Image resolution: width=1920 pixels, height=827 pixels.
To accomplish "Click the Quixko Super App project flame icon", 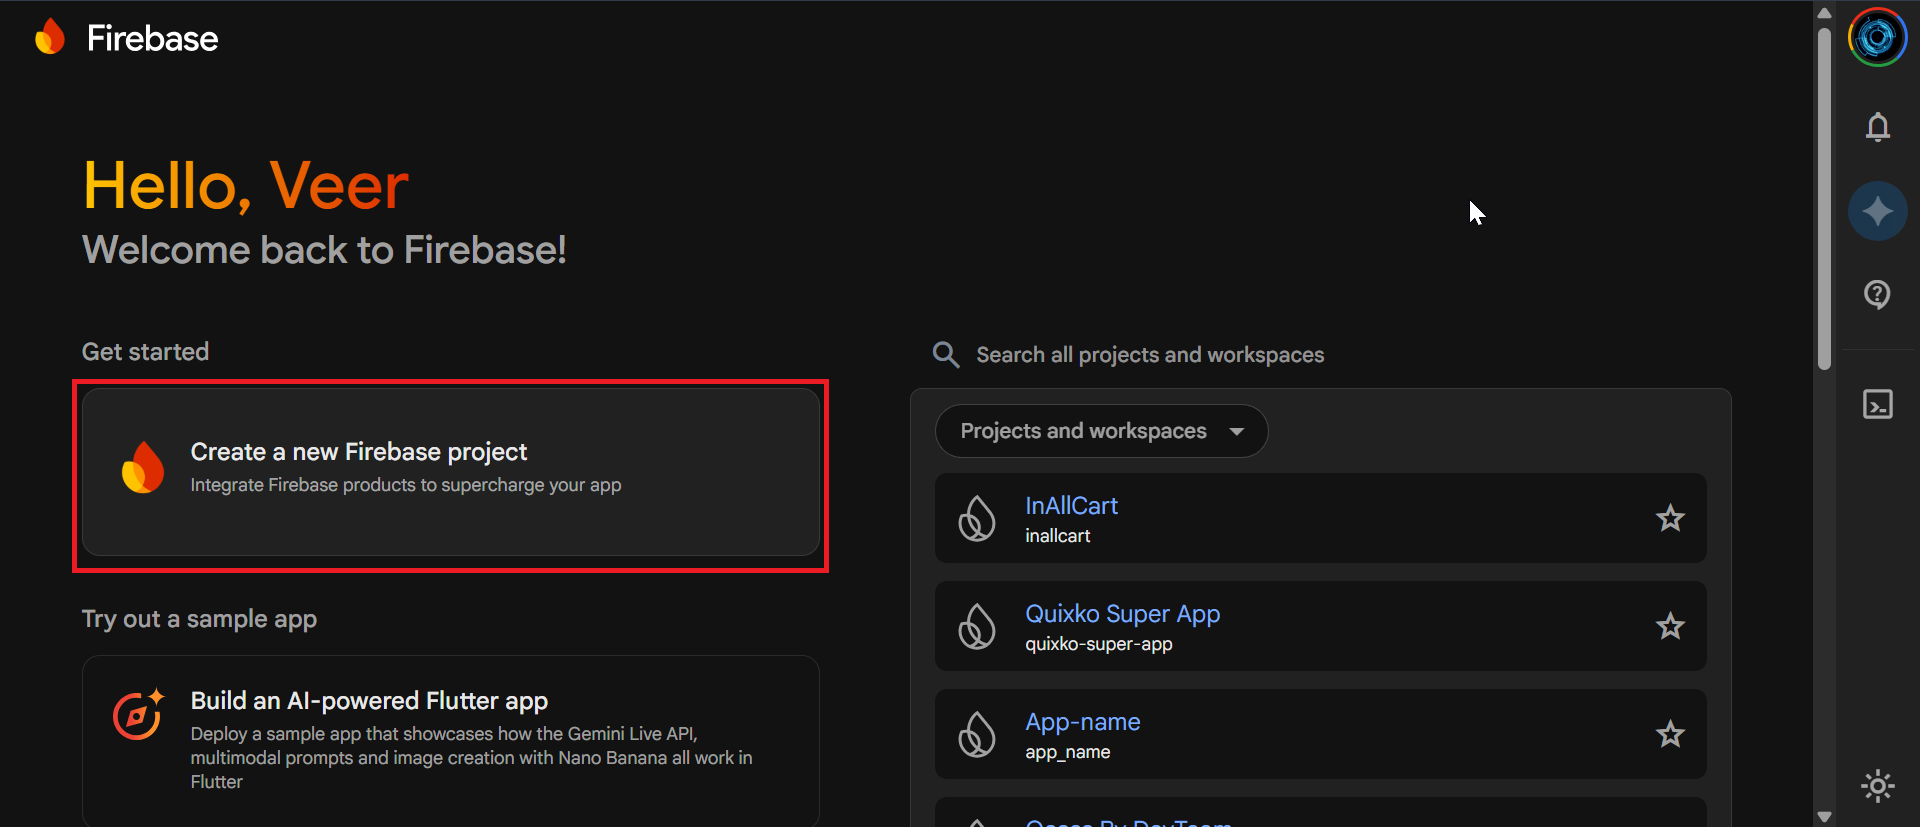I will pos(977,626).
